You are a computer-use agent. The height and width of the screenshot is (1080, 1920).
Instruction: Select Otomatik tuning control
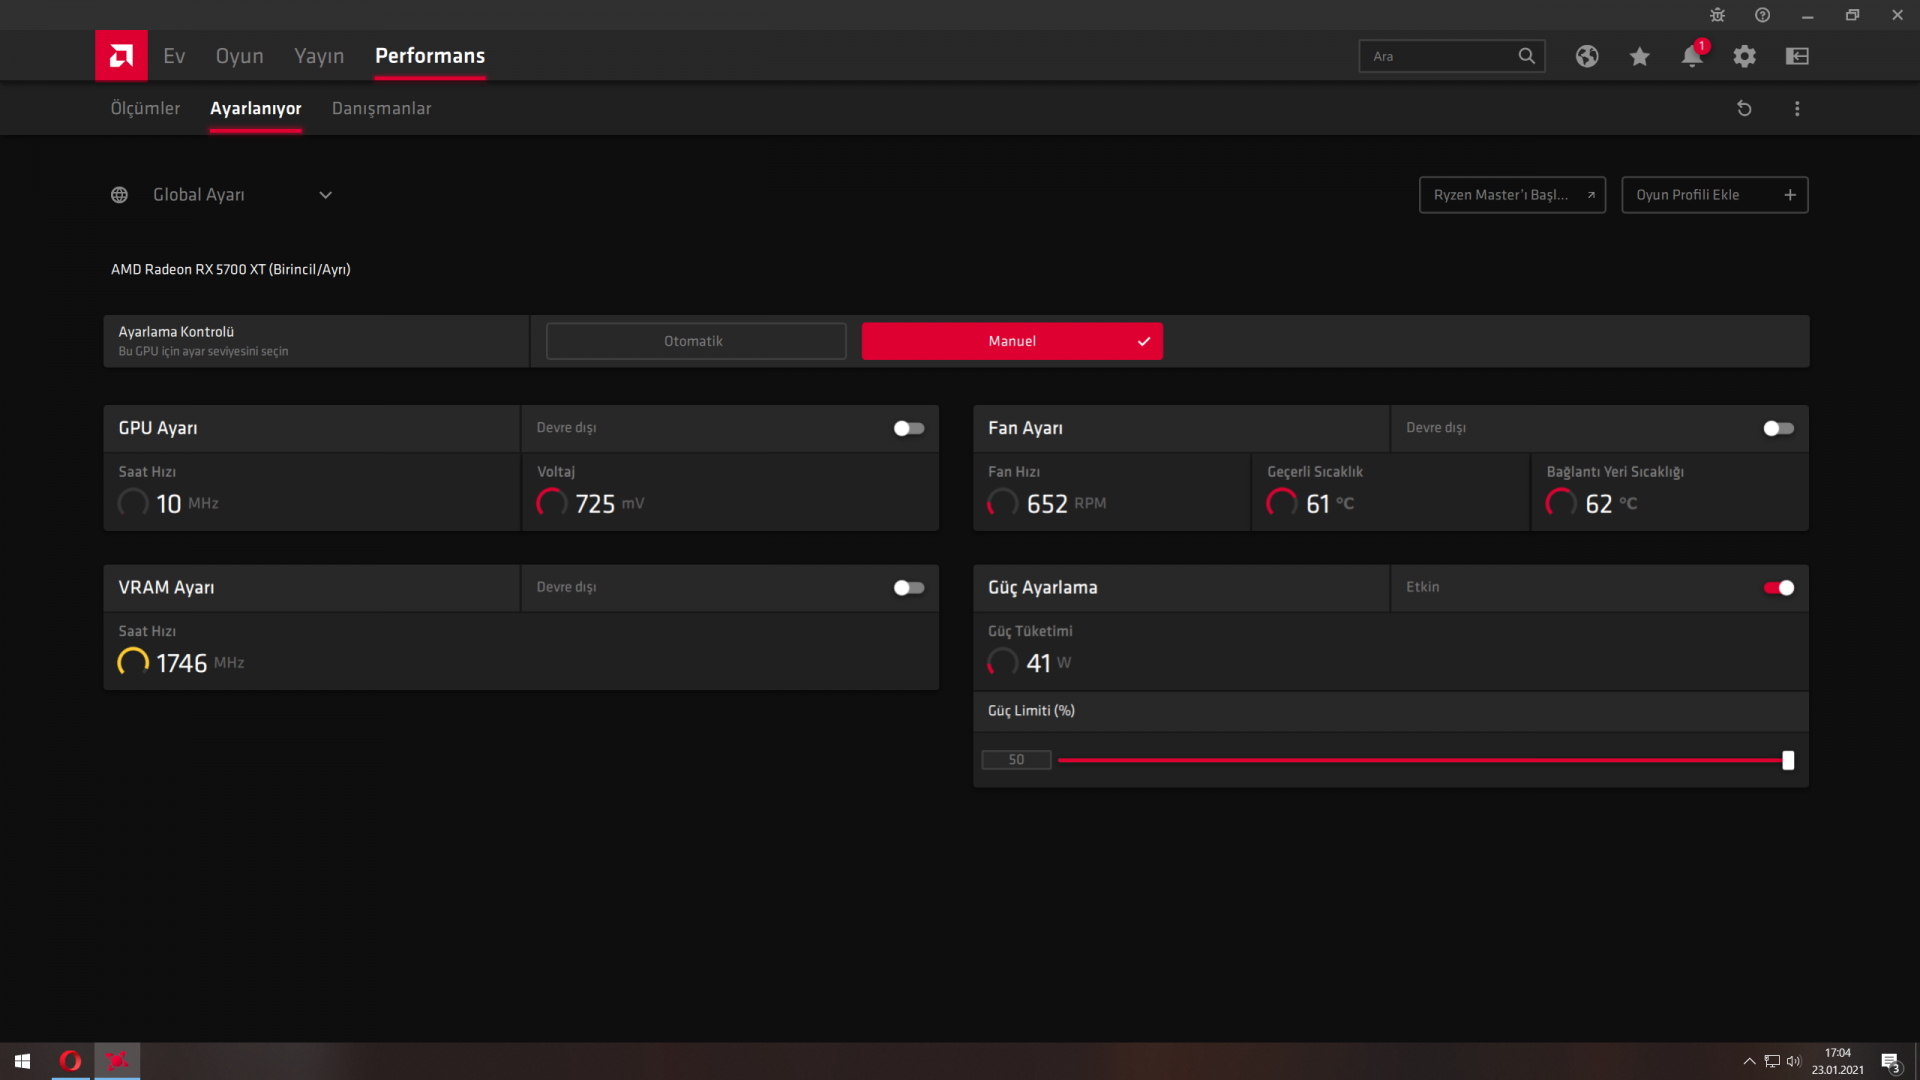tap(695, 341)
